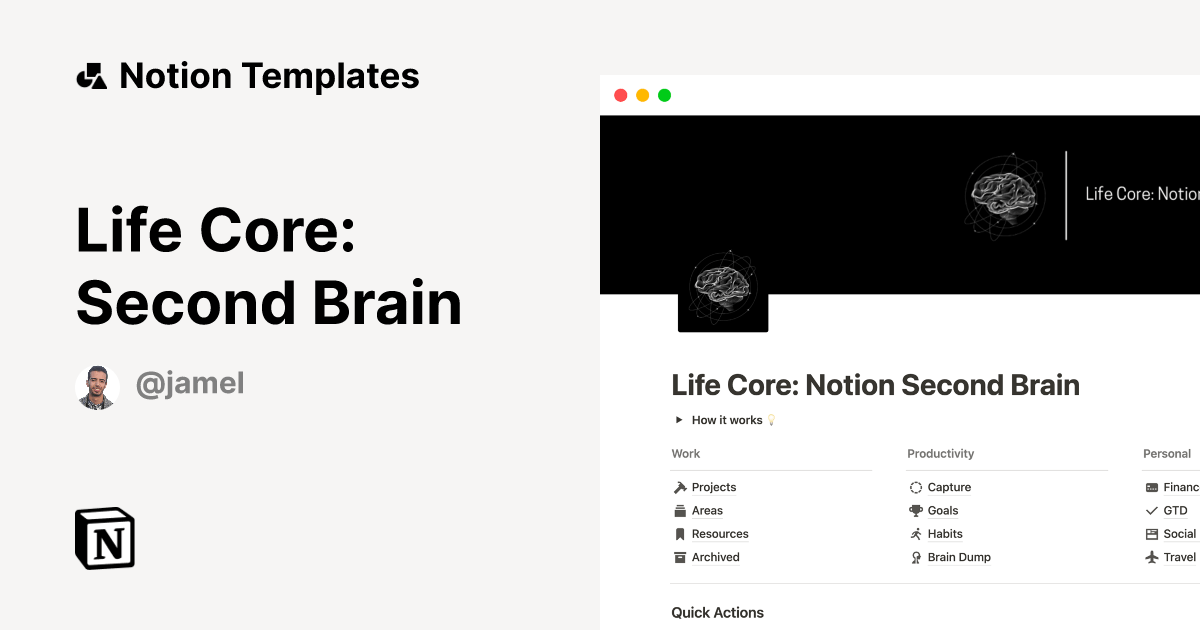Open the Social page under Personal
The width and height of the screenshot is (1200, 630).
[x=1178, y=534]
